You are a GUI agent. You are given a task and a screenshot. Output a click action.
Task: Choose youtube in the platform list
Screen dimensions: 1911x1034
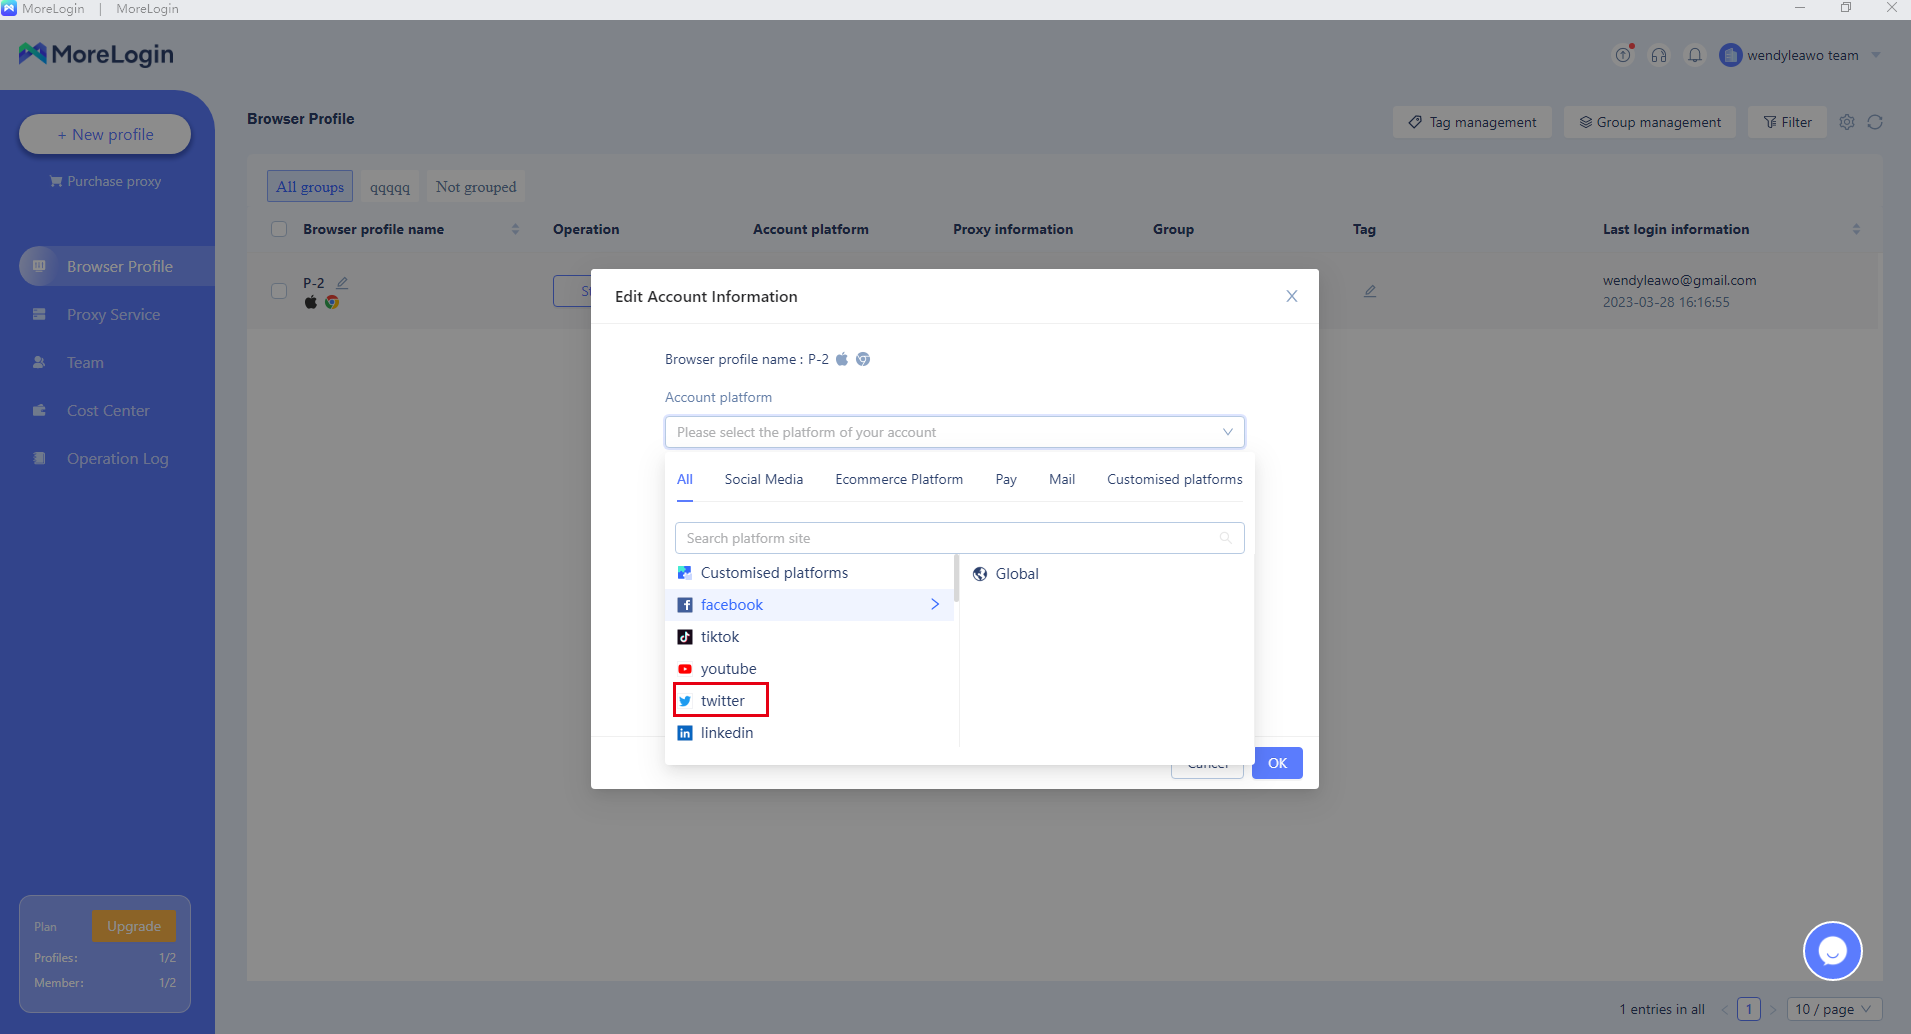[810, 669]
